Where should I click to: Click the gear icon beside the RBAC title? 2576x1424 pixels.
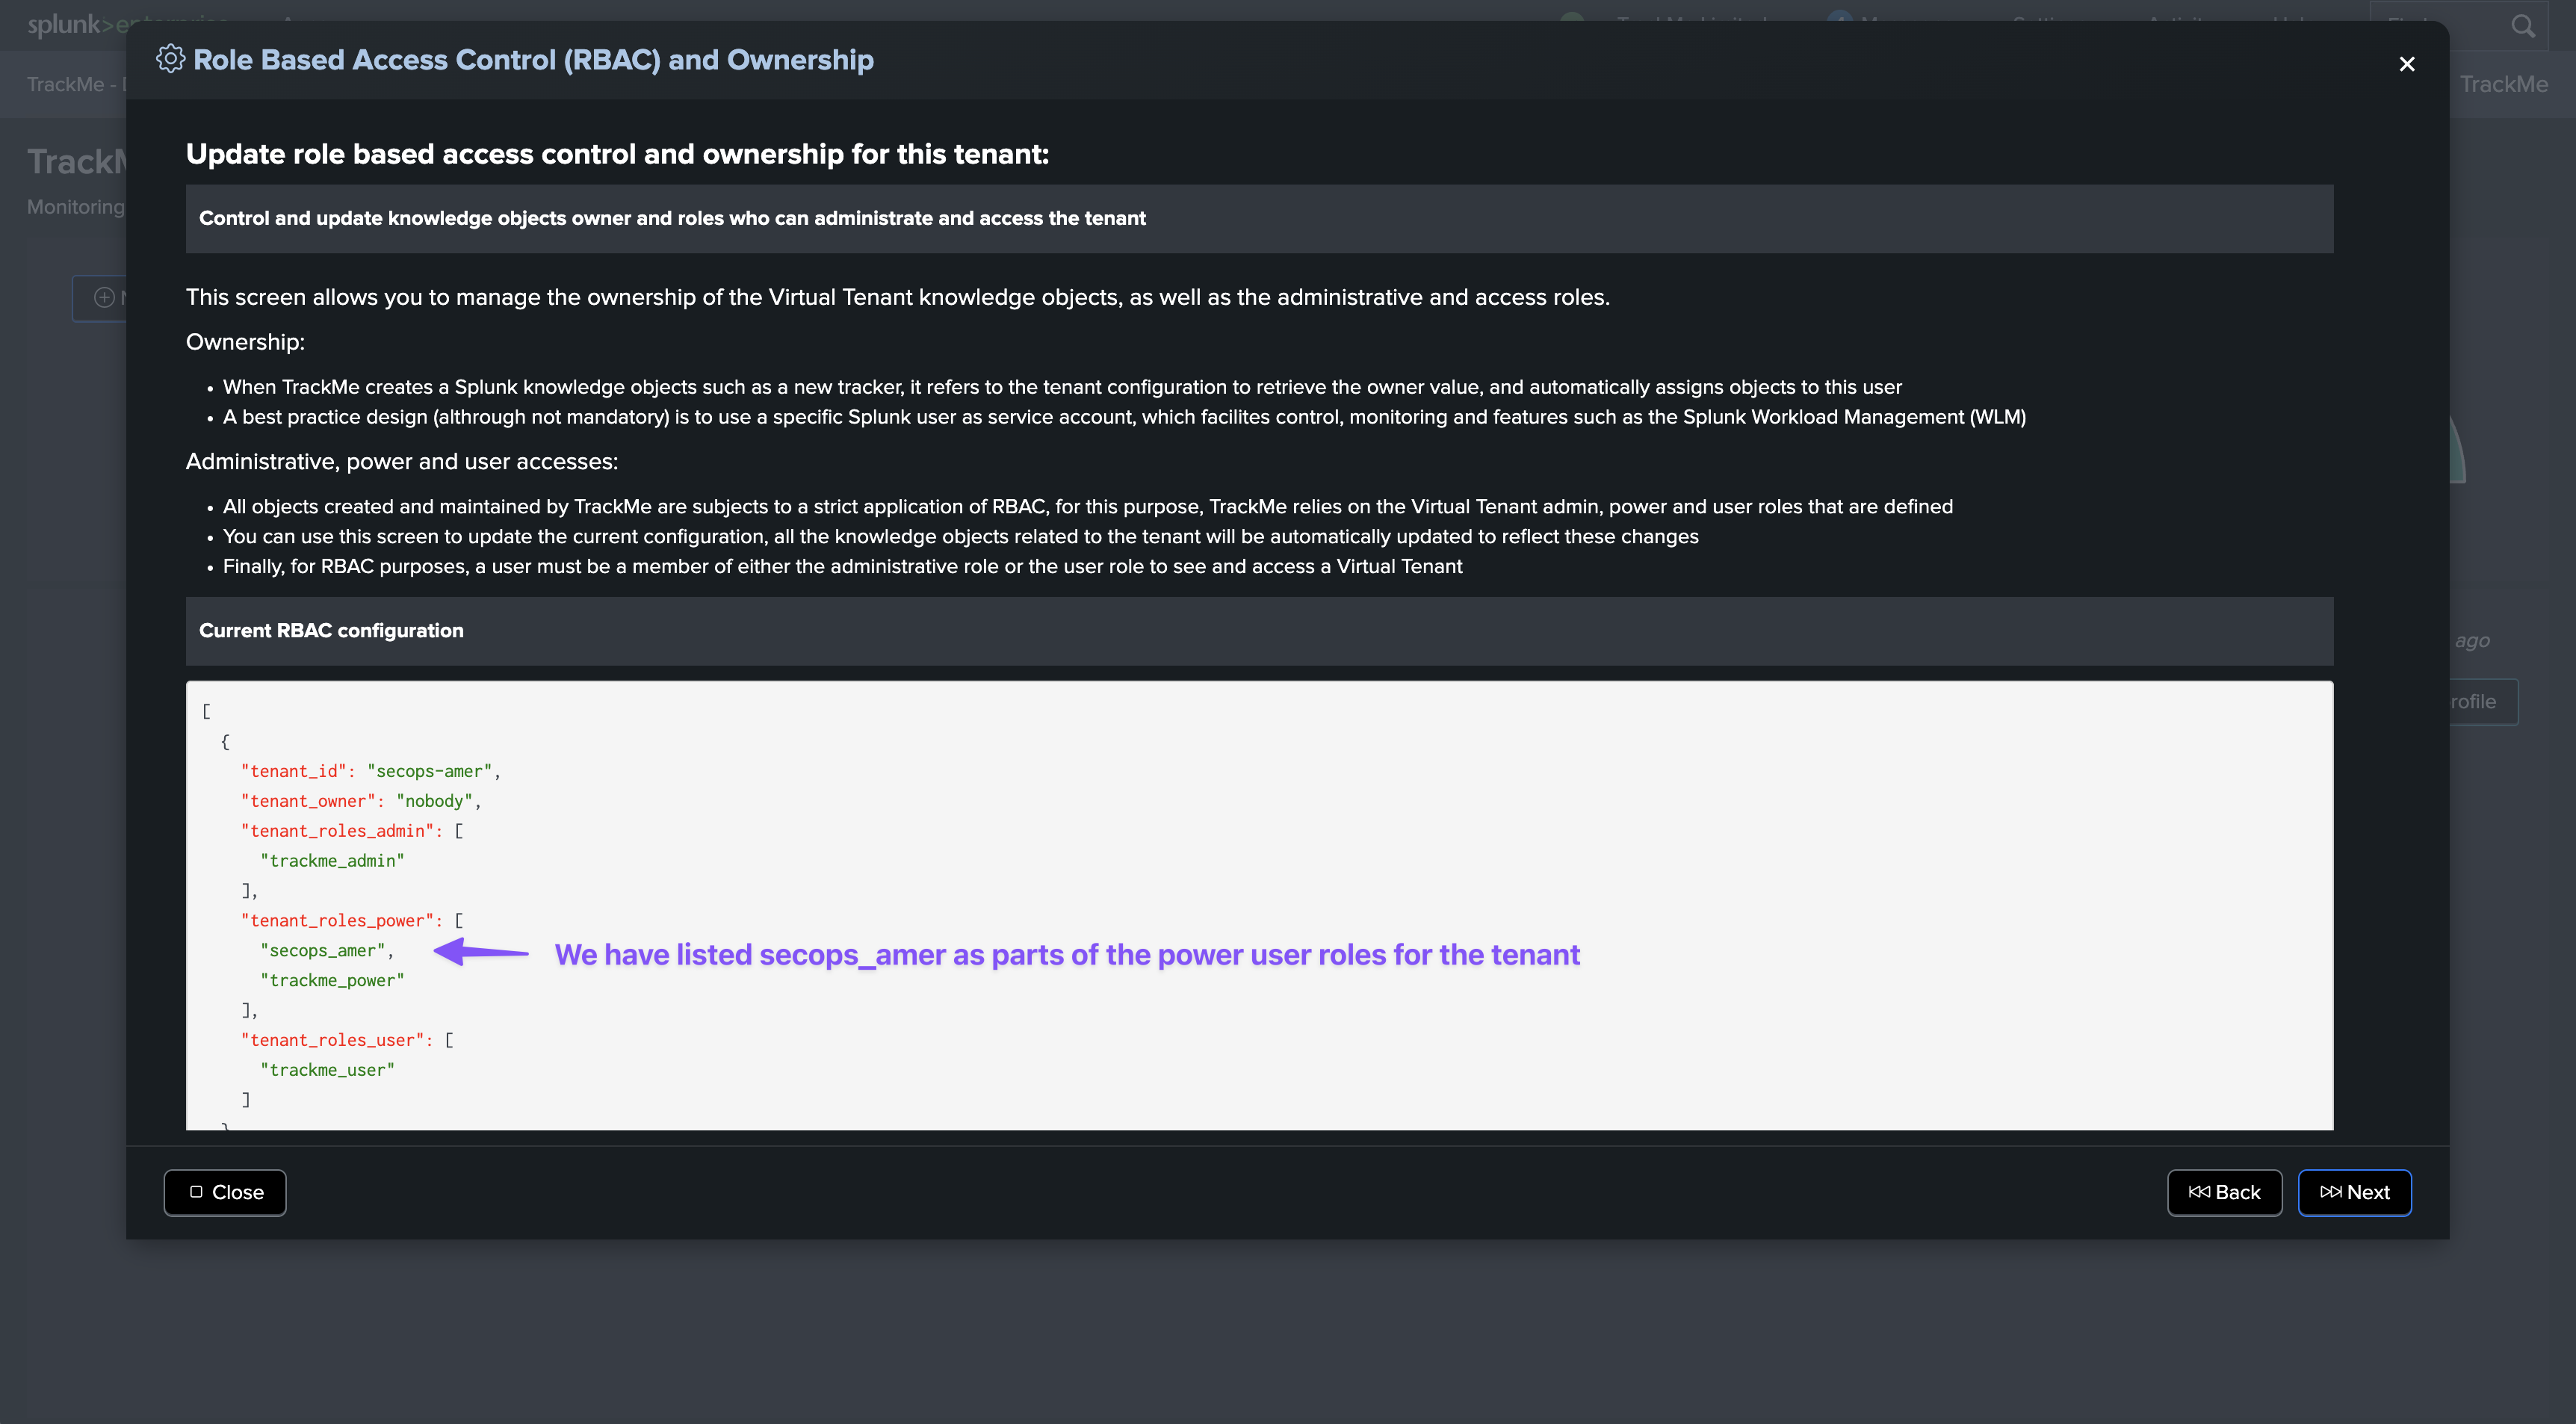(x=170, y=59)
